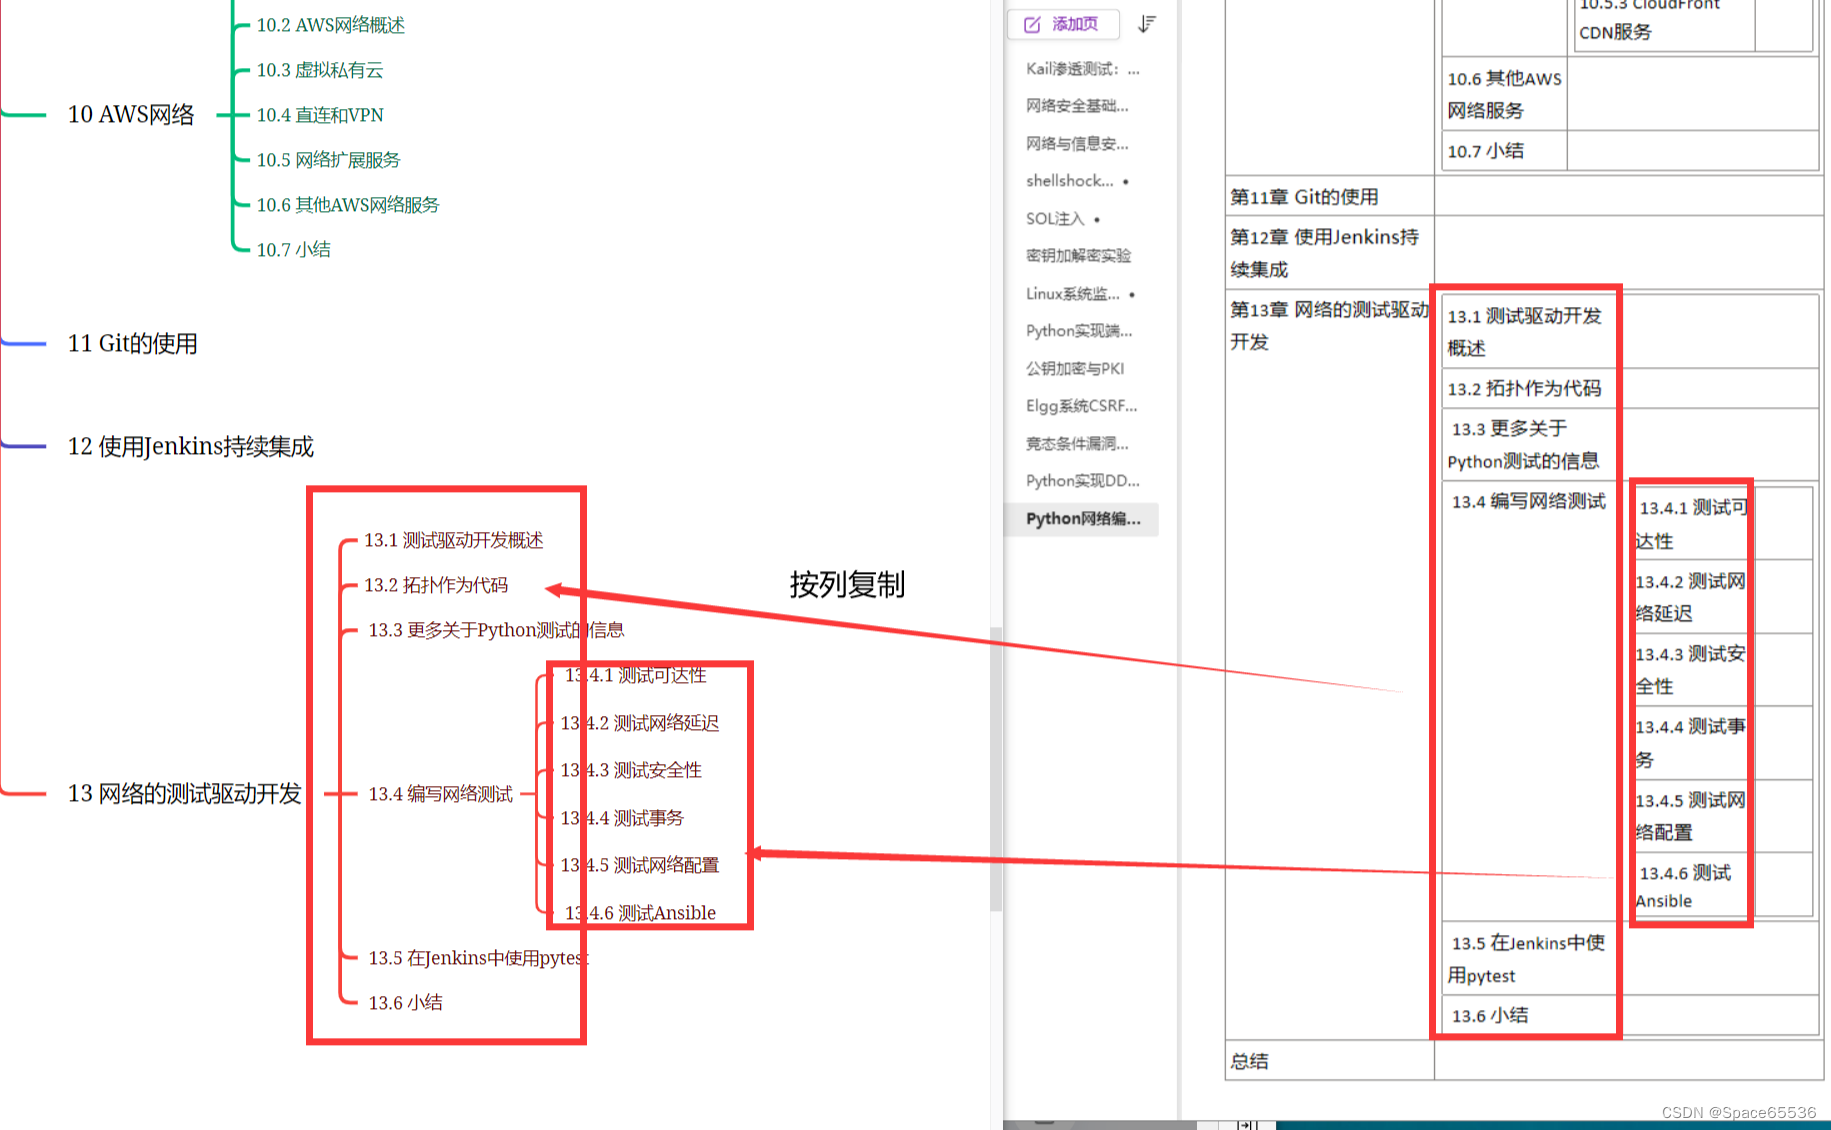Open the 公钥加密与PKI page

tap(1075, 368)
